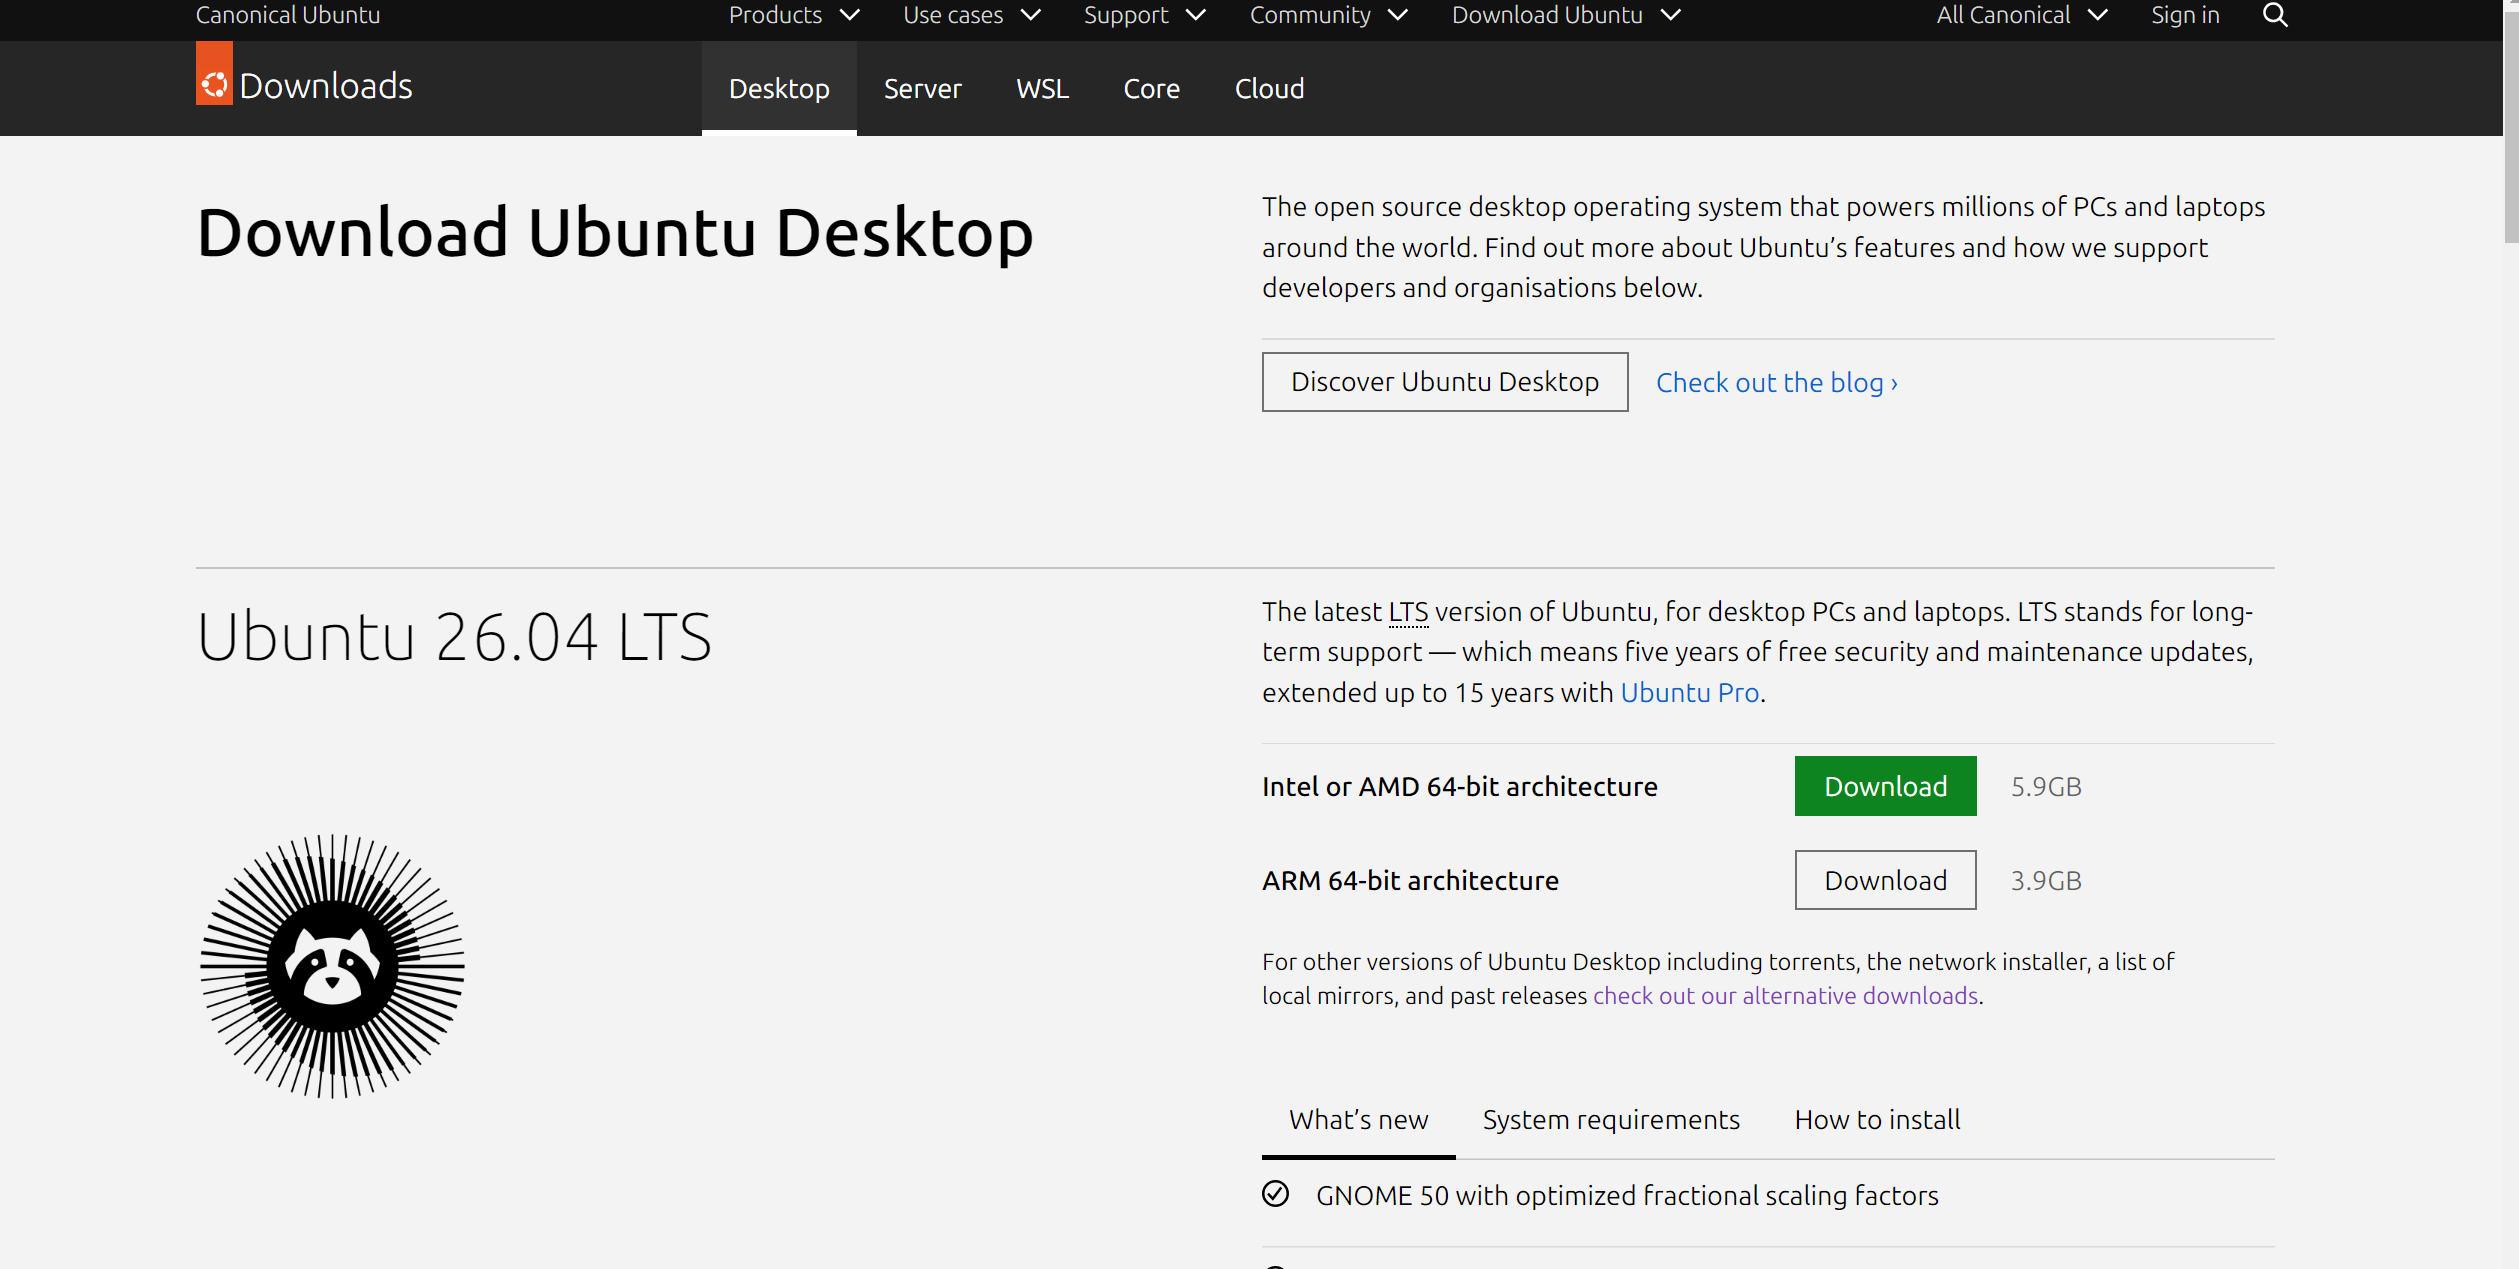The height and width of the screenshot is (1269, 2519).
Task: Click Discover Ubuntu Desktop button
Action: [1444, 382]
